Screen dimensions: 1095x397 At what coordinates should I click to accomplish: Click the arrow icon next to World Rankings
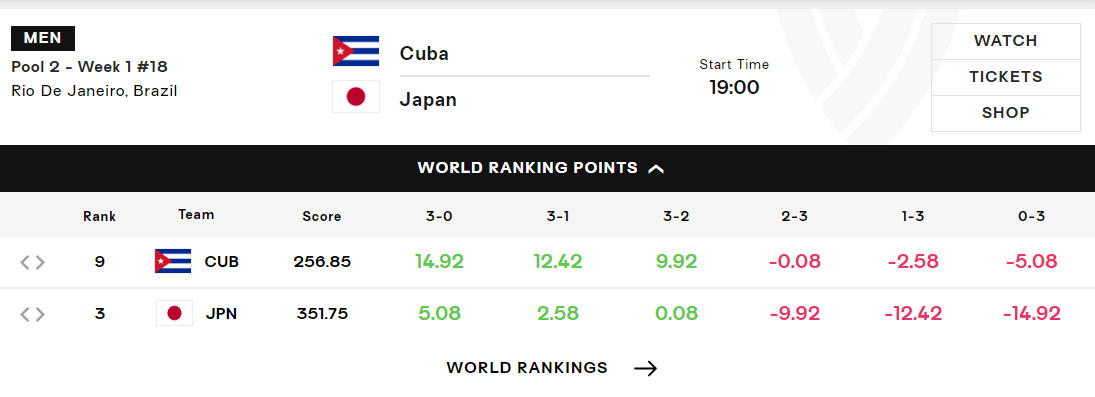646,368
